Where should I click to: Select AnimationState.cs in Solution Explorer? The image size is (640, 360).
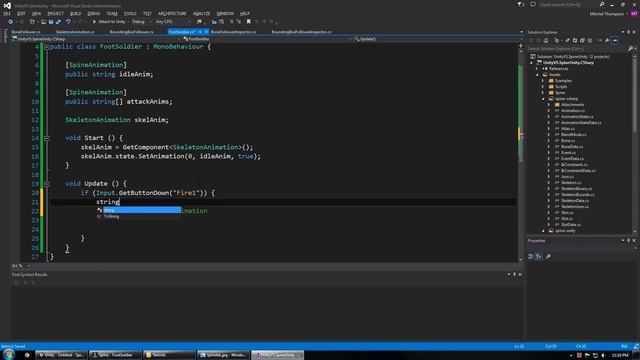[577, 117]
